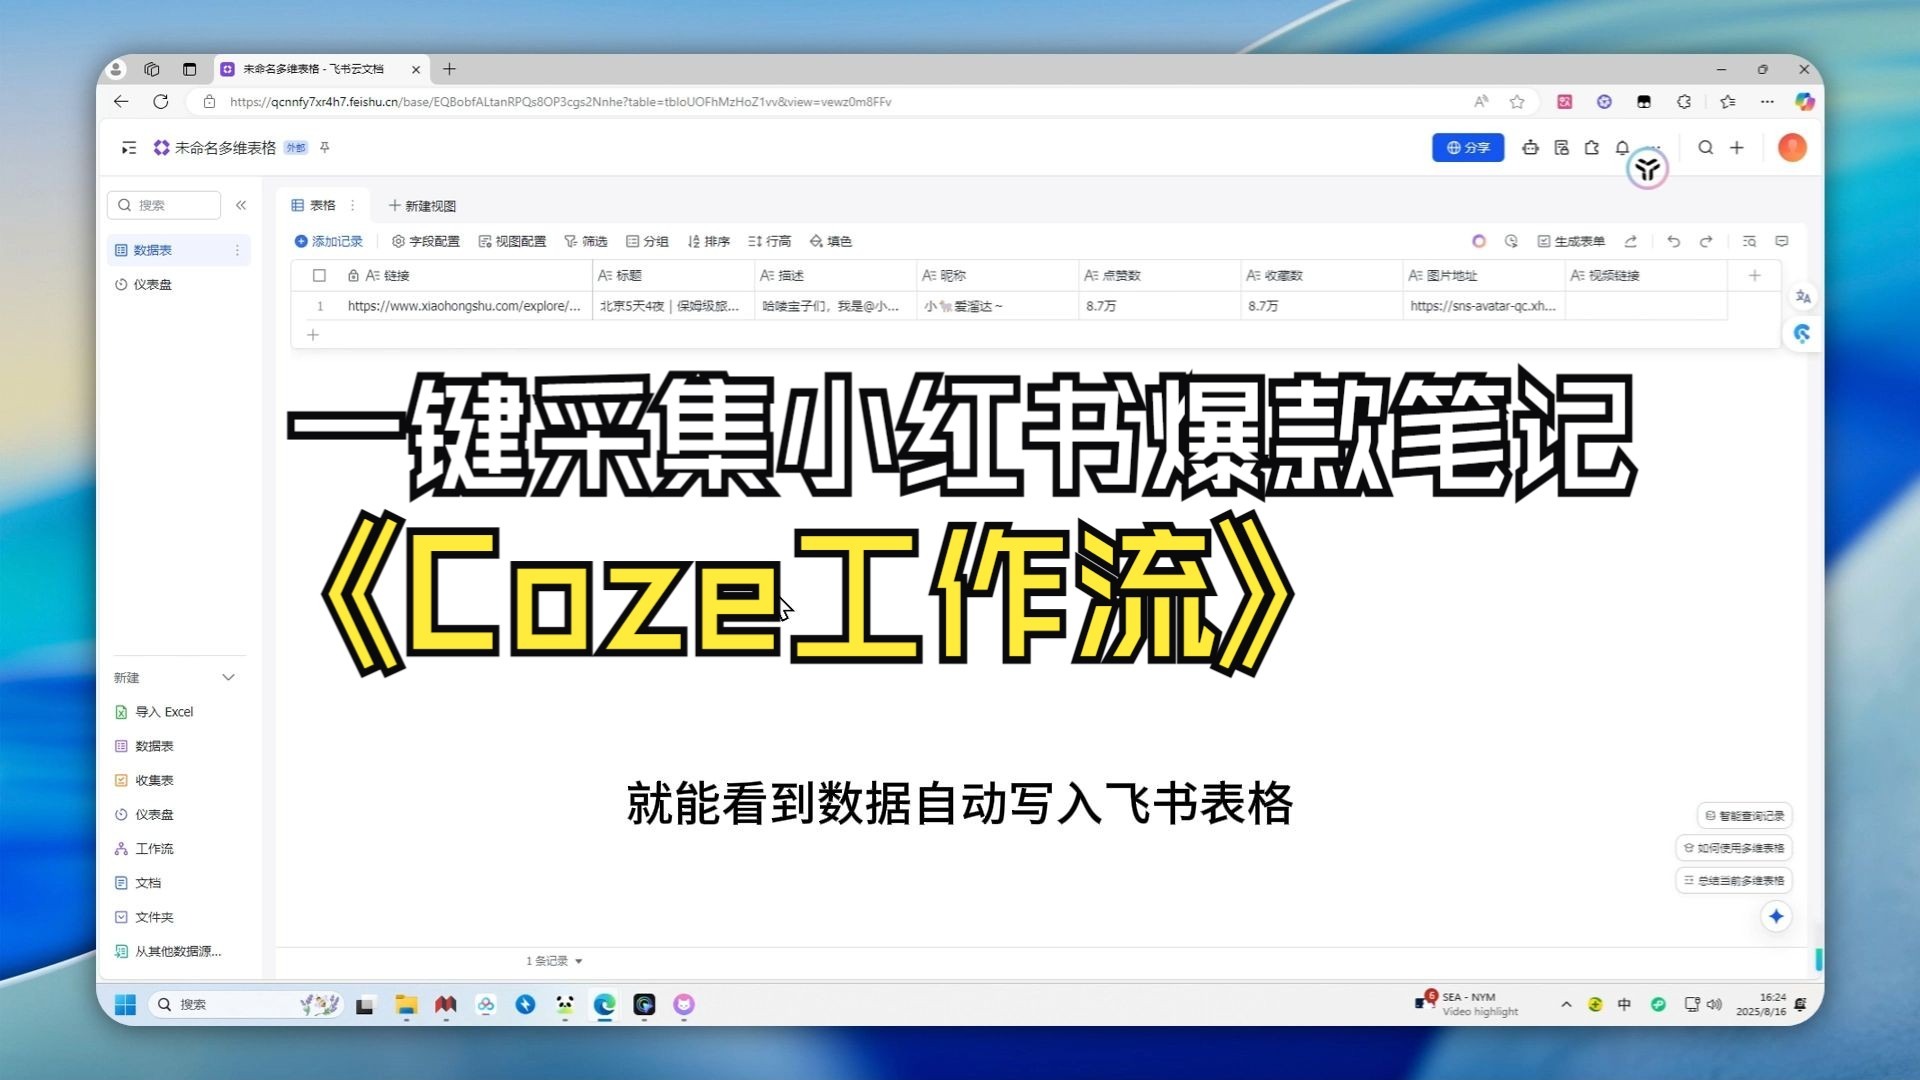Pin the document with pin icon
This screenshot has width=1920, height=1080.
[x=325, y=148]
